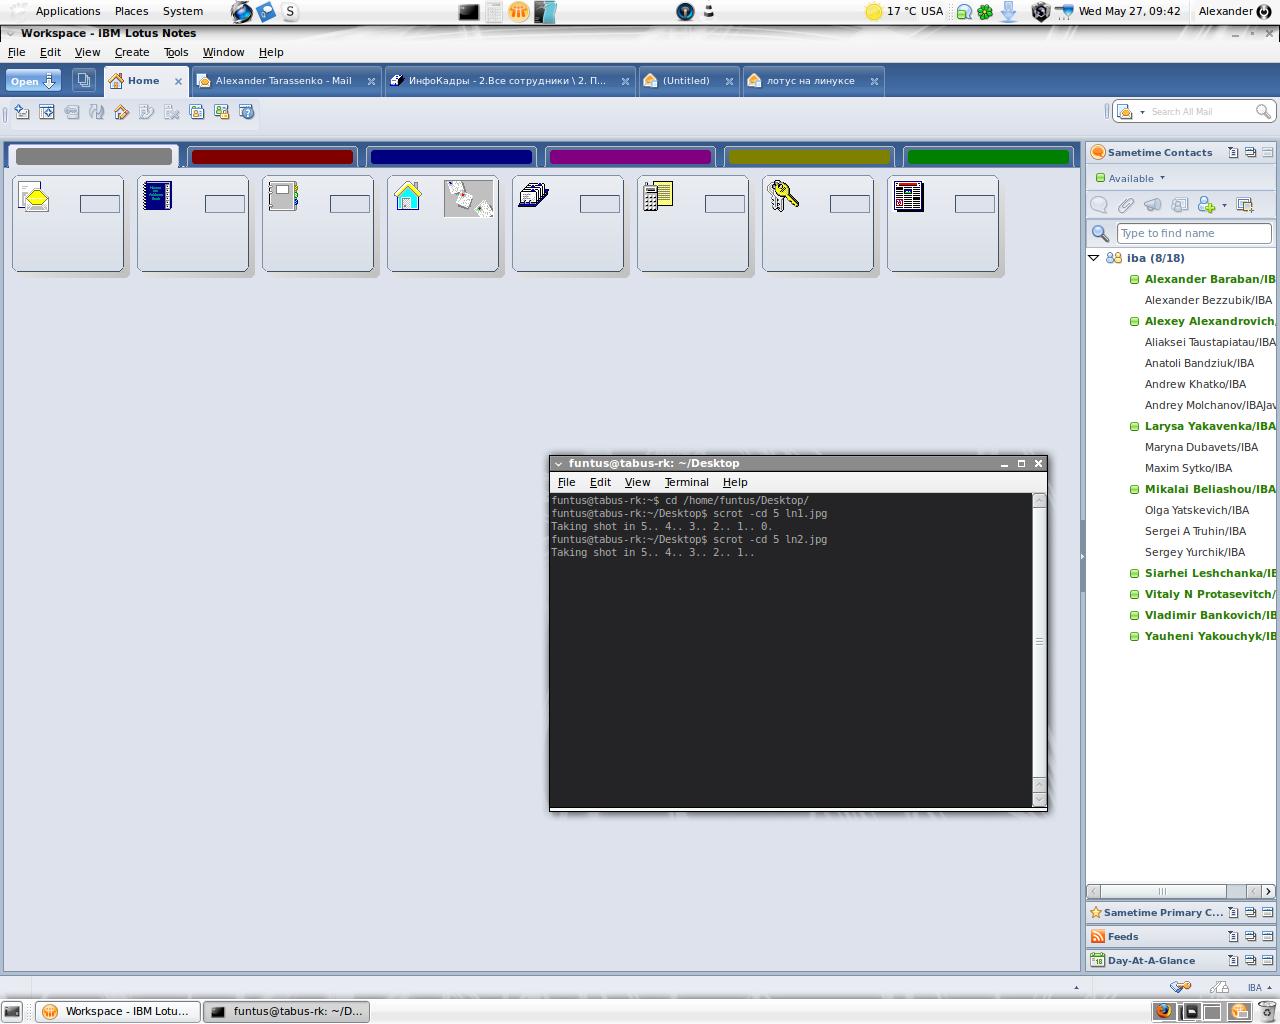Switch to the ИнфоКадры tab
This screenshot has width=1280, height=1024.
coord(509,81)
